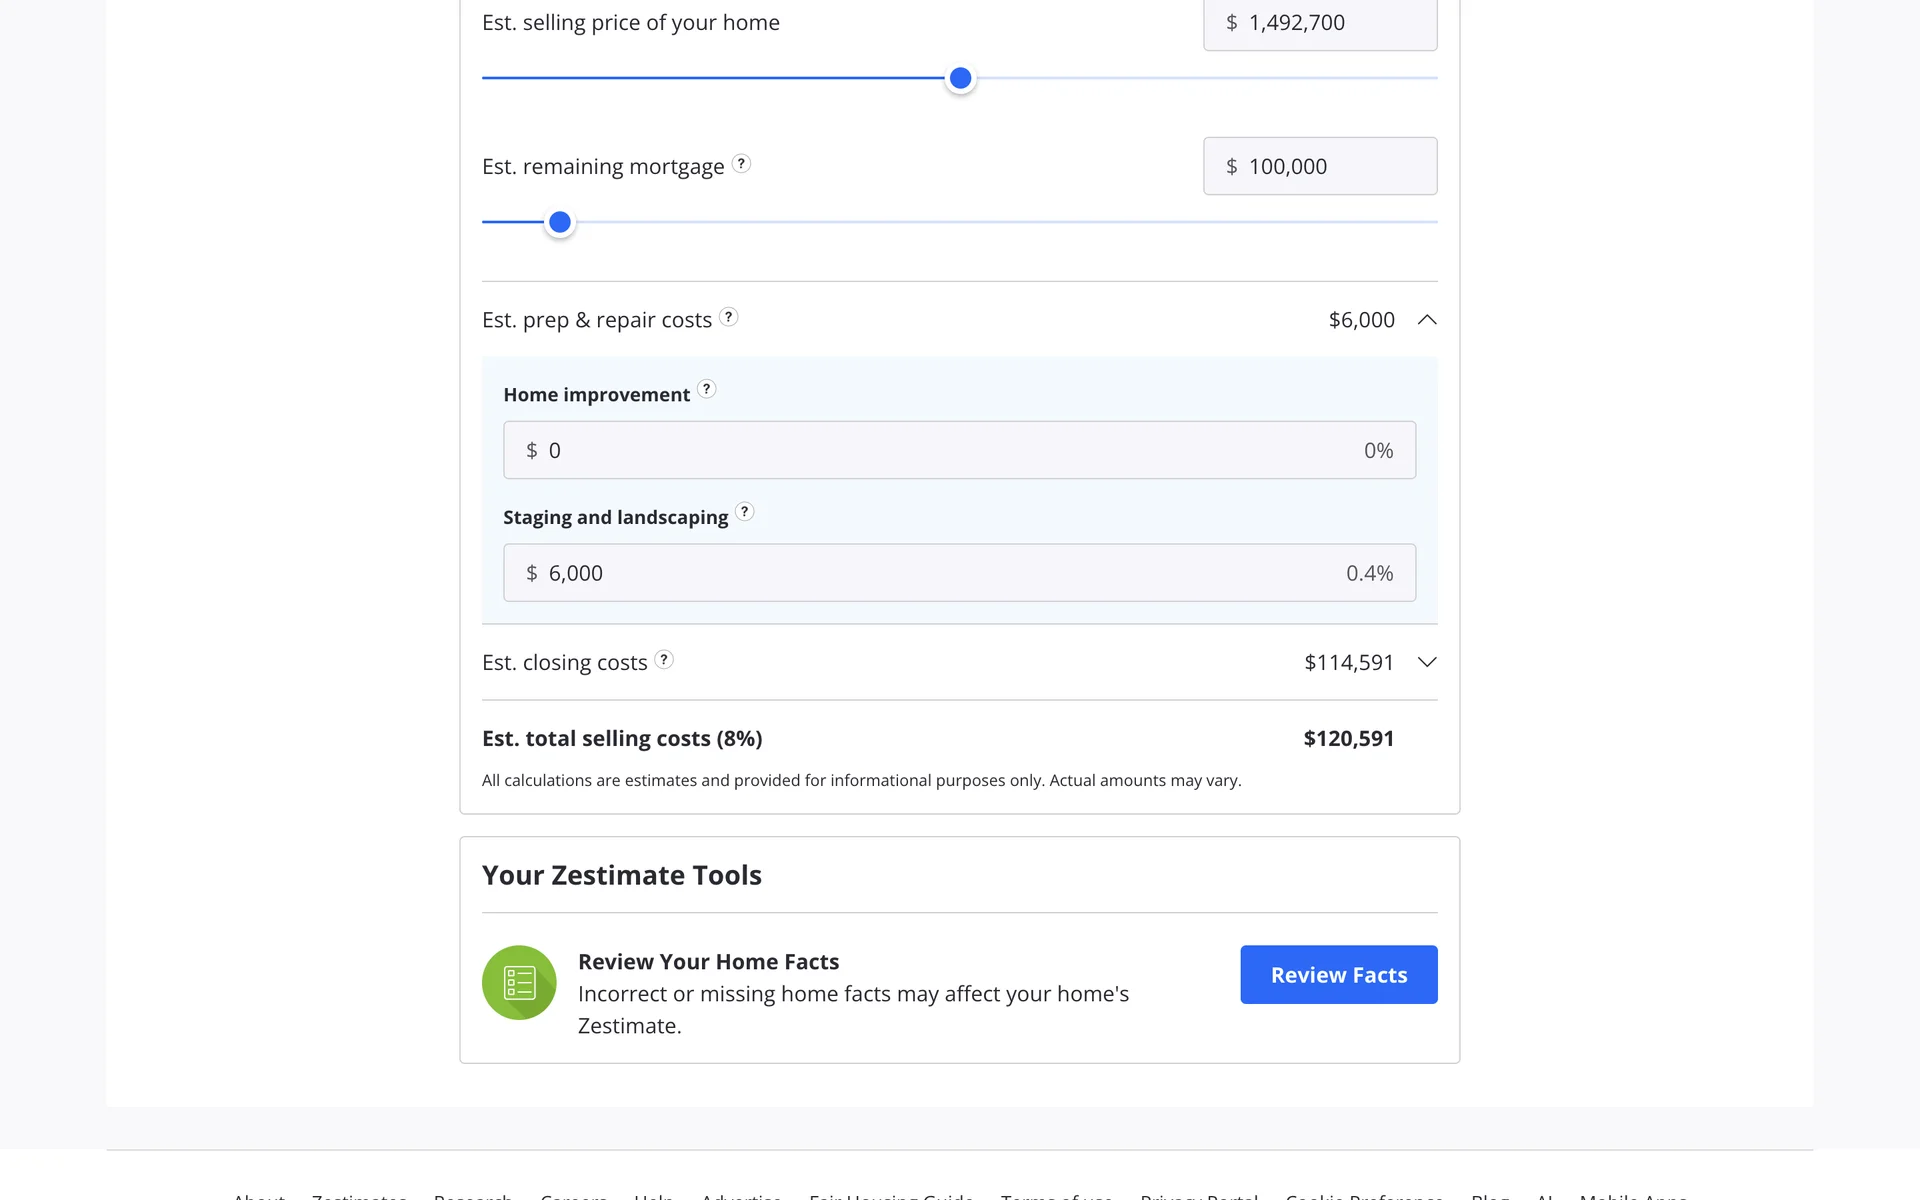Image resolution: width=1920 pixels, height=1200 pixels.
Task: Click the Est. closing costs help icon
Action: (x=664, y=660)
